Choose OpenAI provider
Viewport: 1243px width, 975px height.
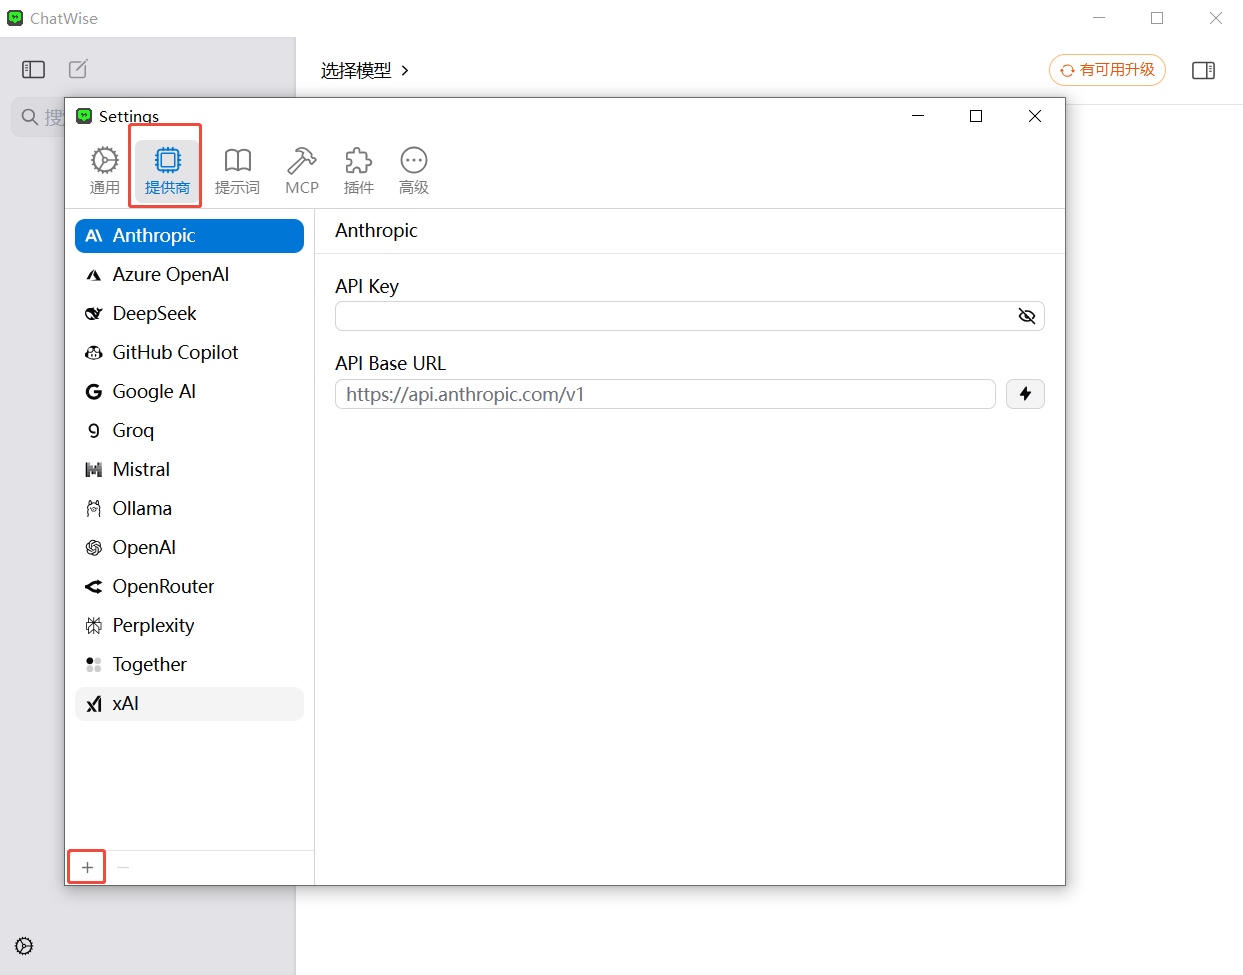[x=189, y=548]
